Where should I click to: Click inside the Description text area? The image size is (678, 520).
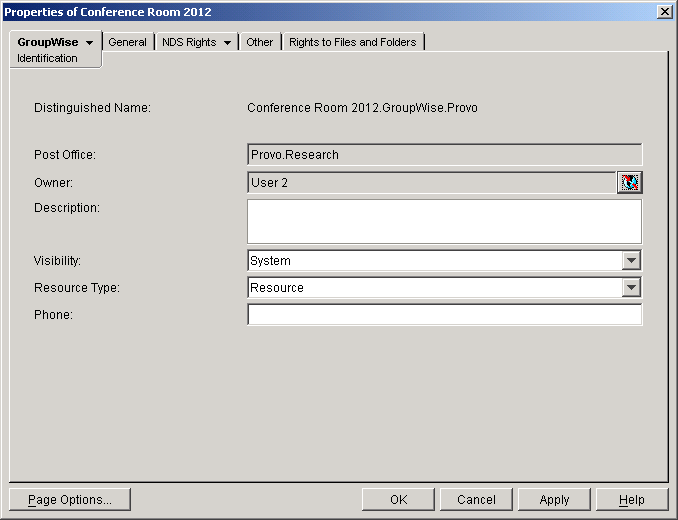[445, 221]
